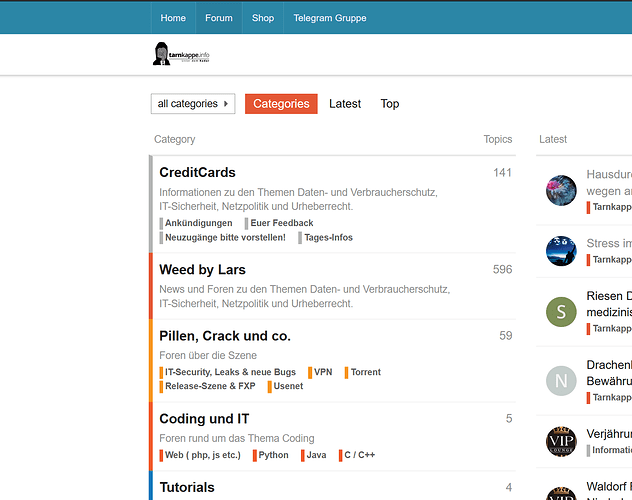Open the Usenet subcategory tag

pos(287,386)
